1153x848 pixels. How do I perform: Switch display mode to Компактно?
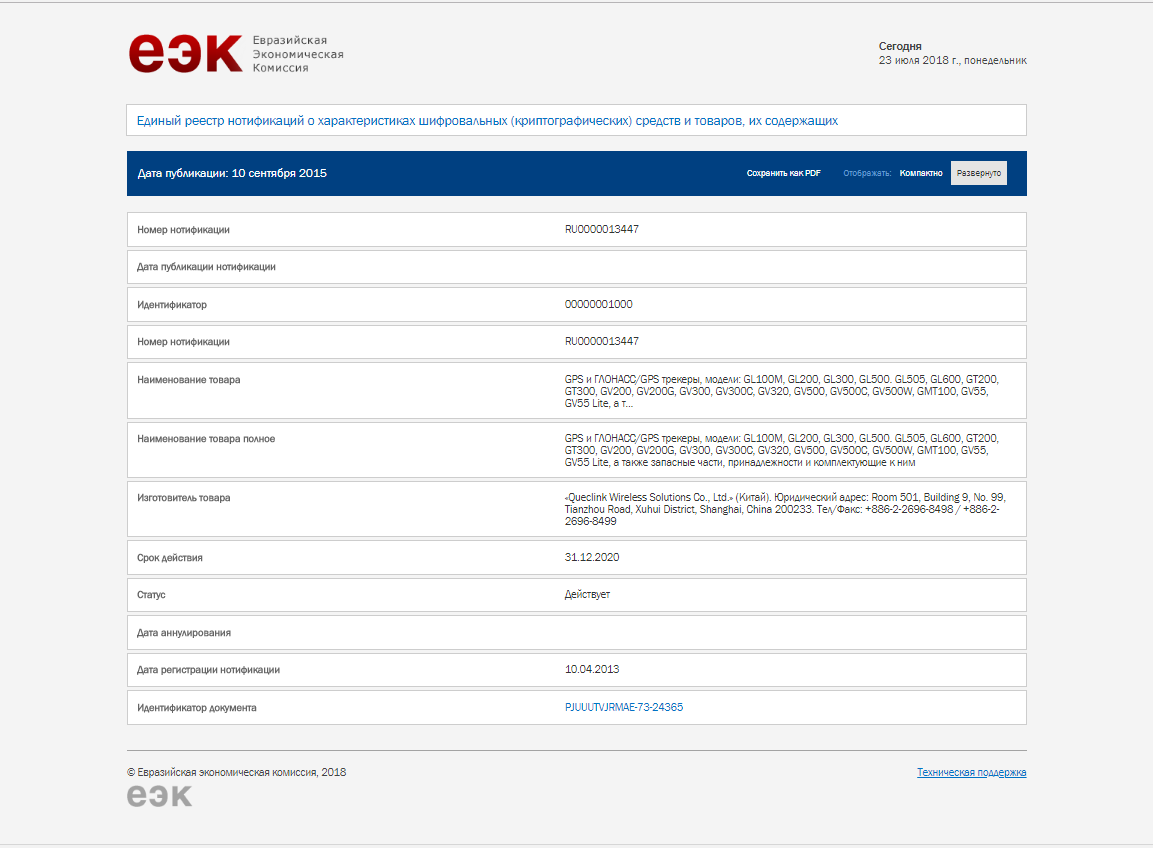[x=920, y=173]
